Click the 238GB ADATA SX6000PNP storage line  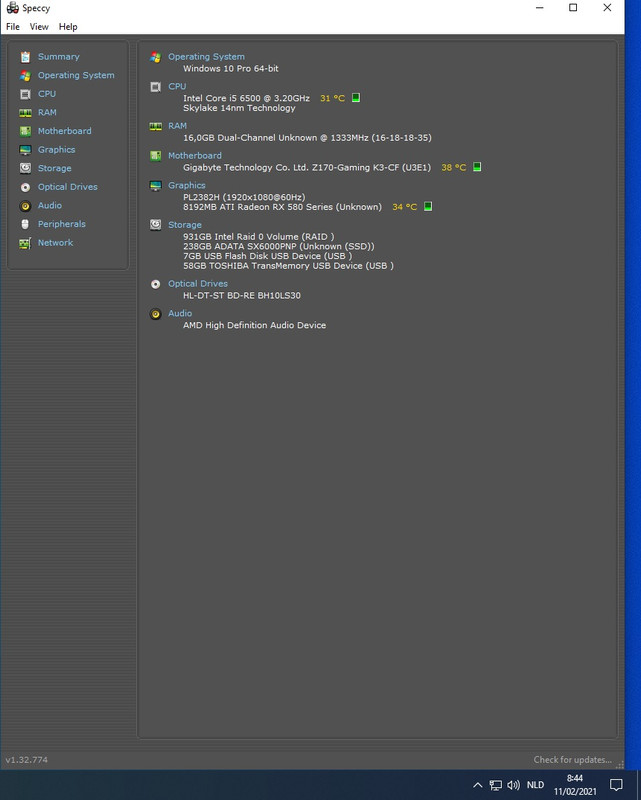point(279,246)
